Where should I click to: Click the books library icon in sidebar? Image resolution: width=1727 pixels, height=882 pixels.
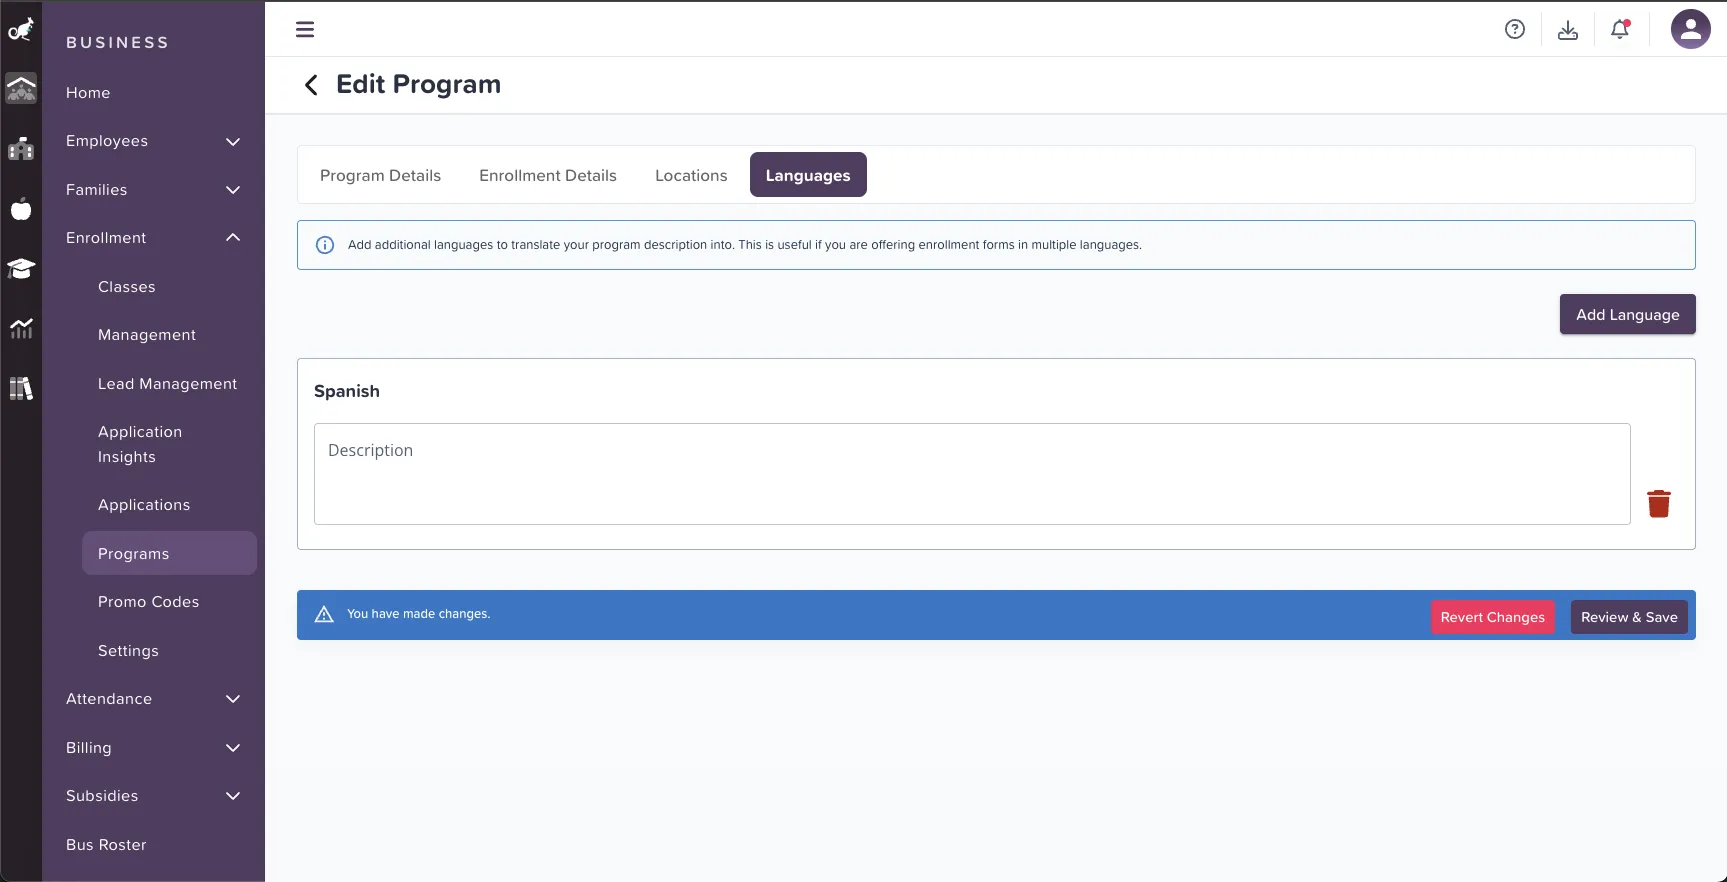(x=21, y=388)
